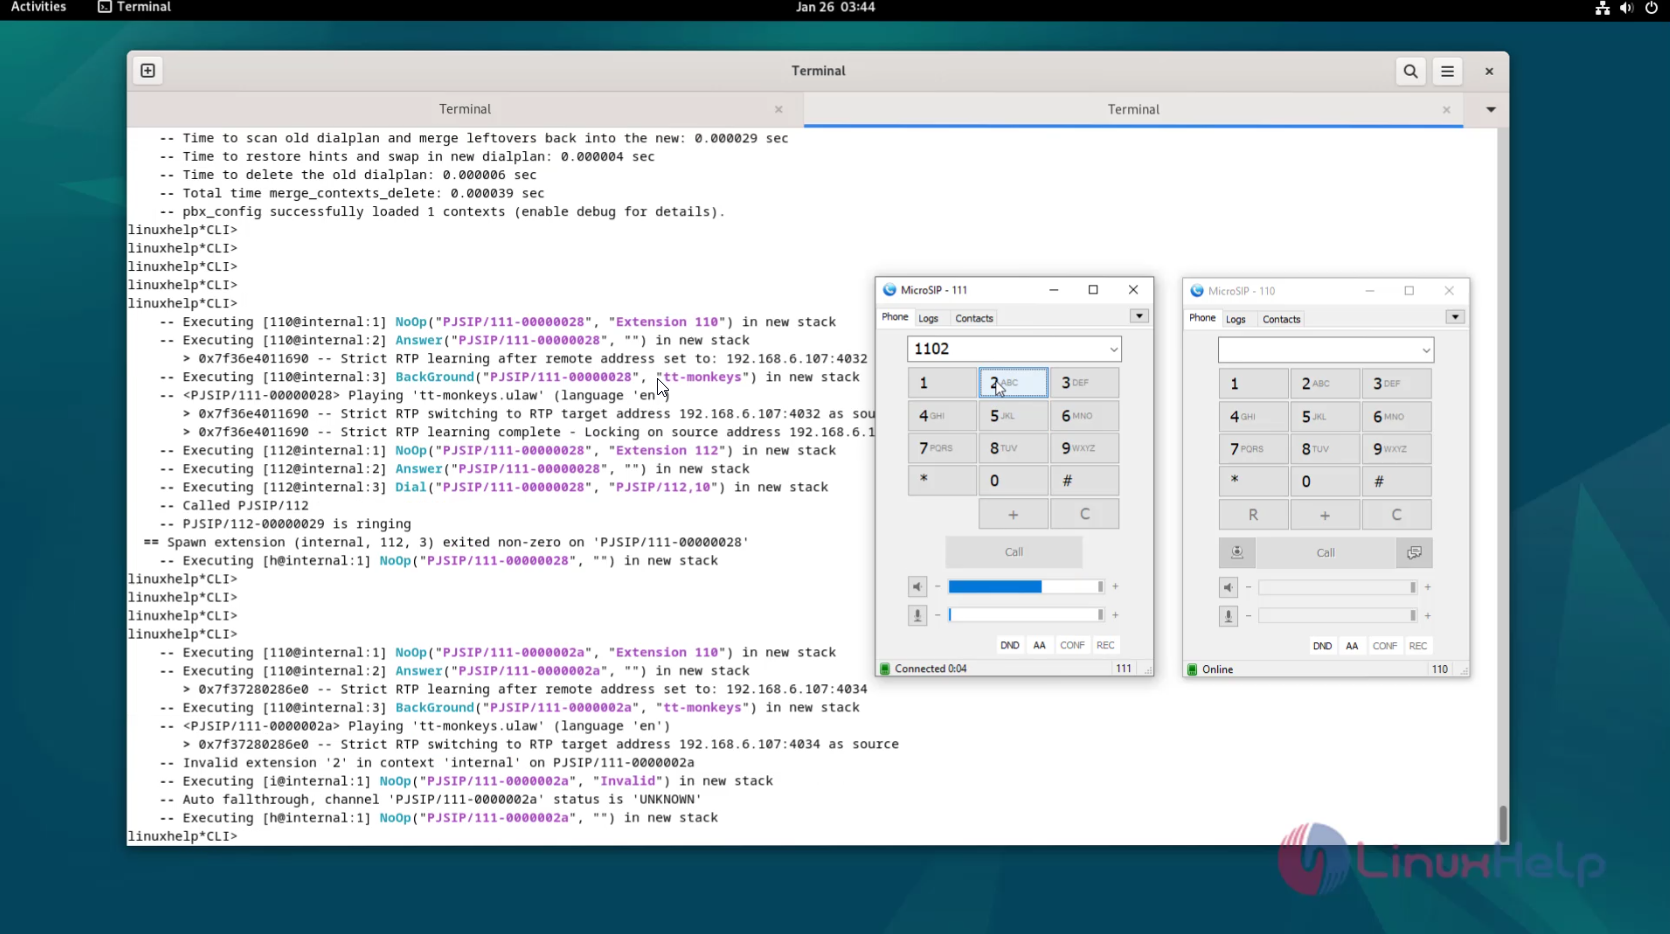1670x934 pixels.
Task: Start video call in MicroSIP 110
Action: coord(1237,553)
